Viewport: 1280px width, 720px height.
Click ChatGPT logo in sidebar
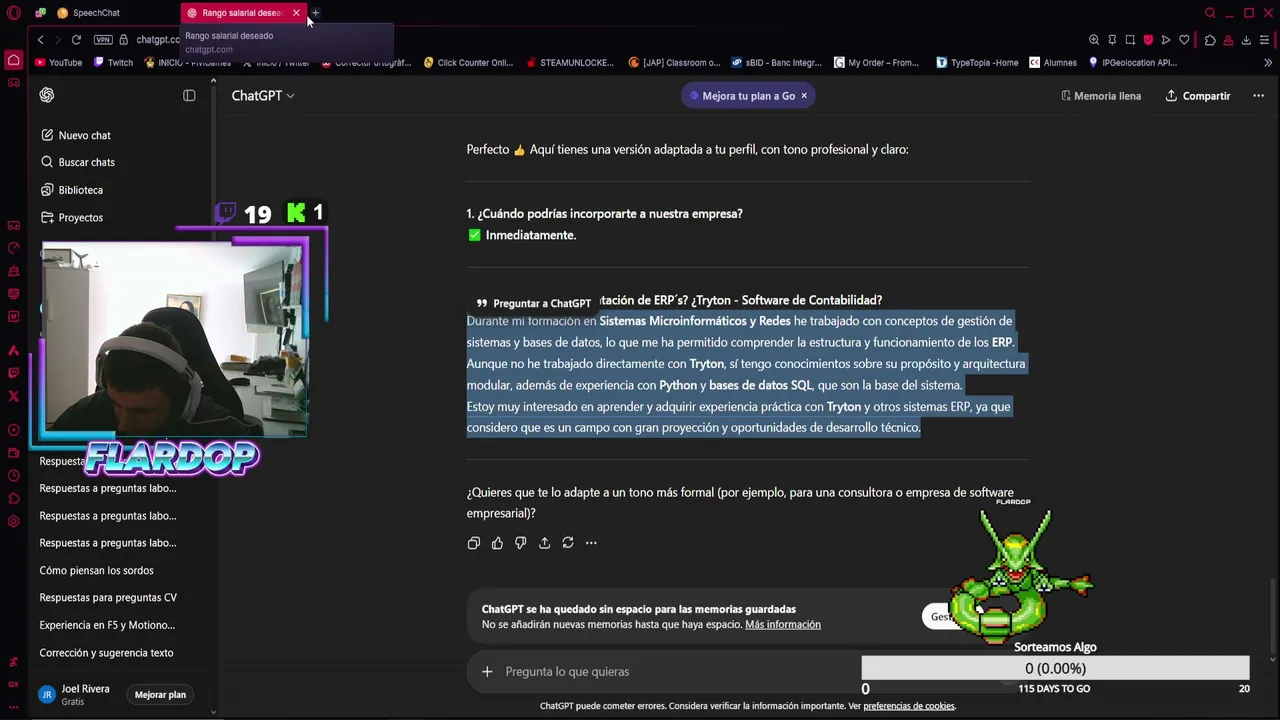47,95
